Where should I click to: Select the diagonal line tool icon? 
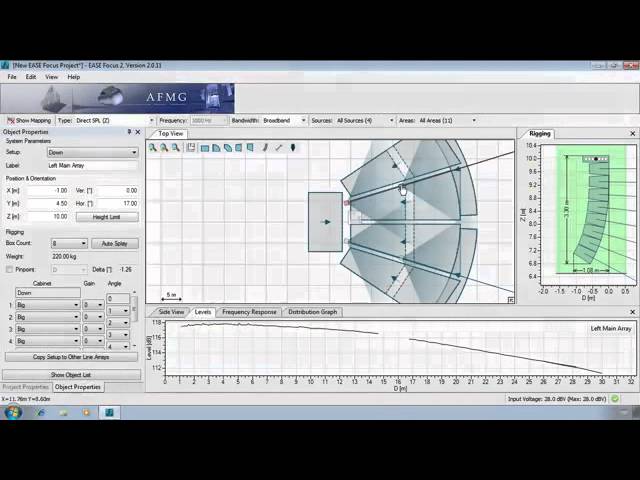coord(279,148)
